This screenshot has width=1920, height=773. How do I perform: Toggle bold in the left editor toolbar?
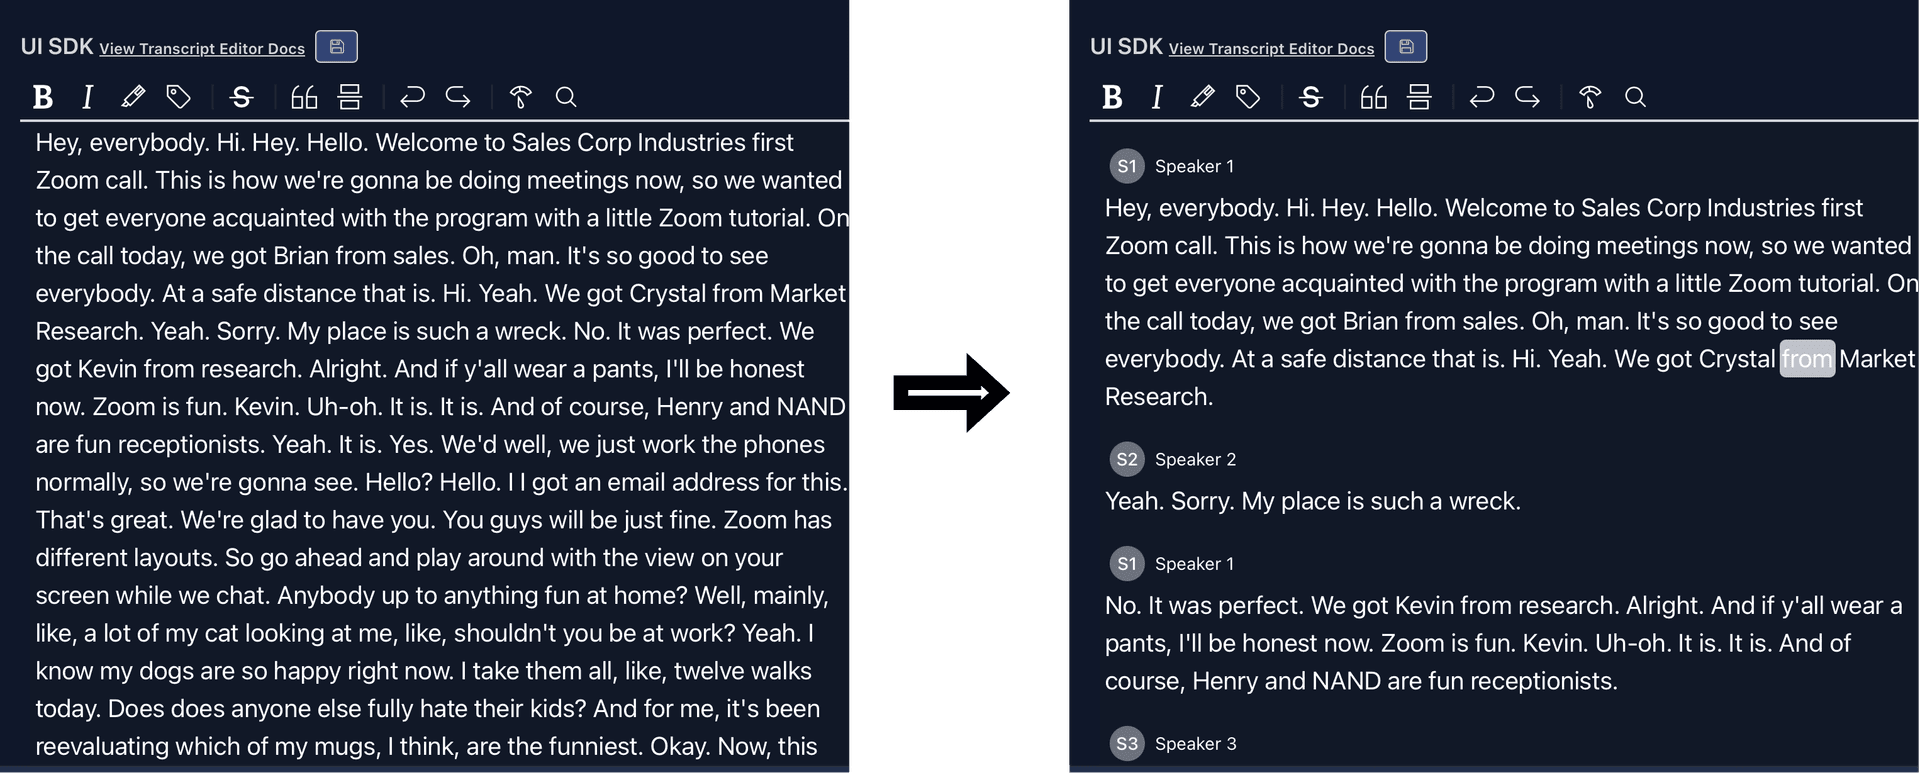[42, 97]
